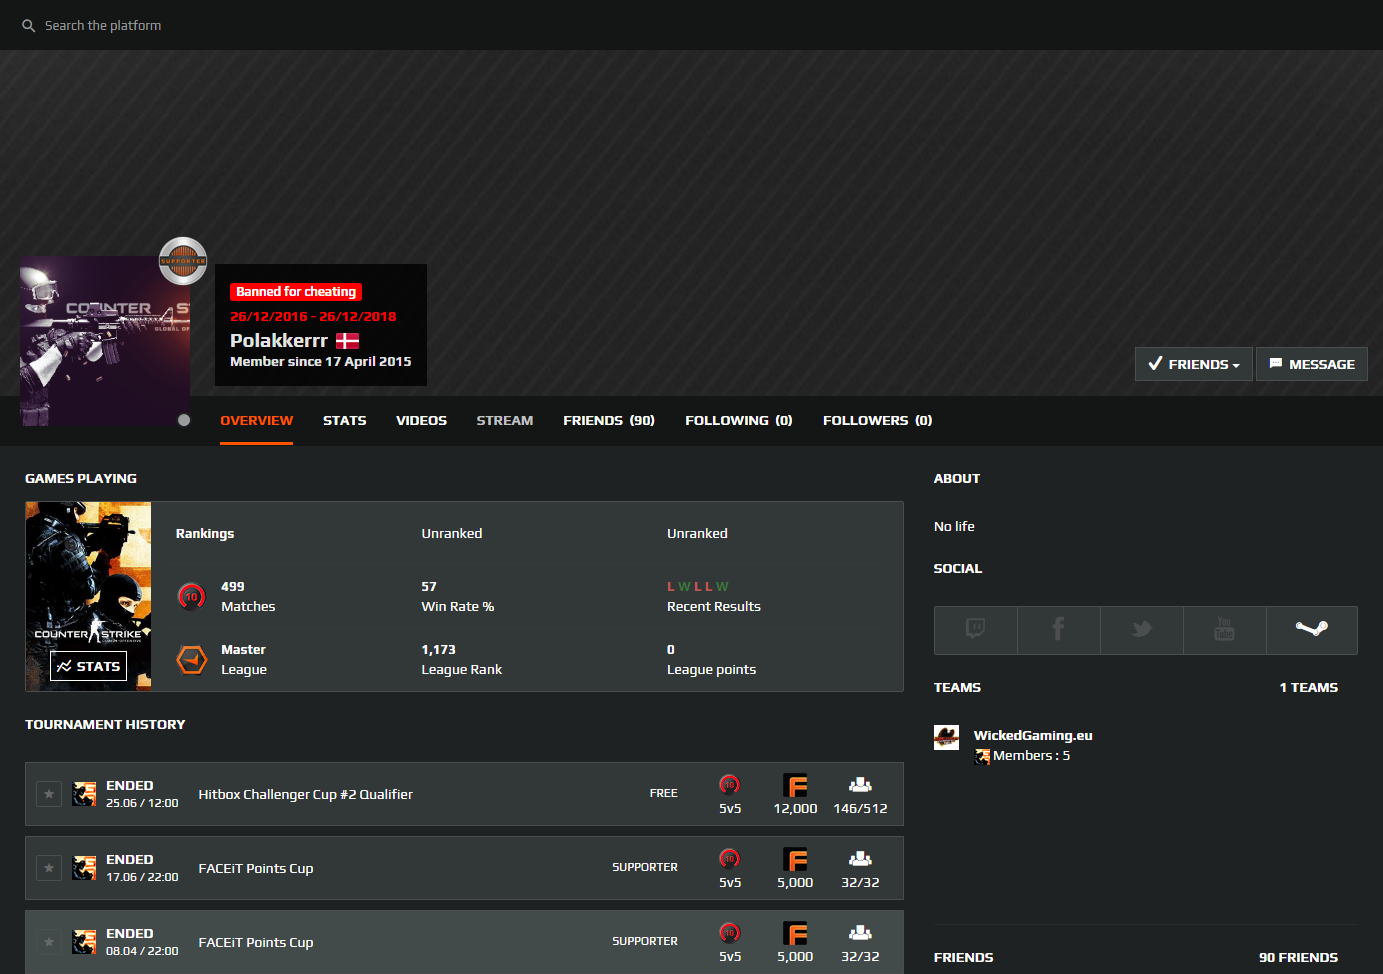Click the skill level 10 icon

tap(191, 597)
